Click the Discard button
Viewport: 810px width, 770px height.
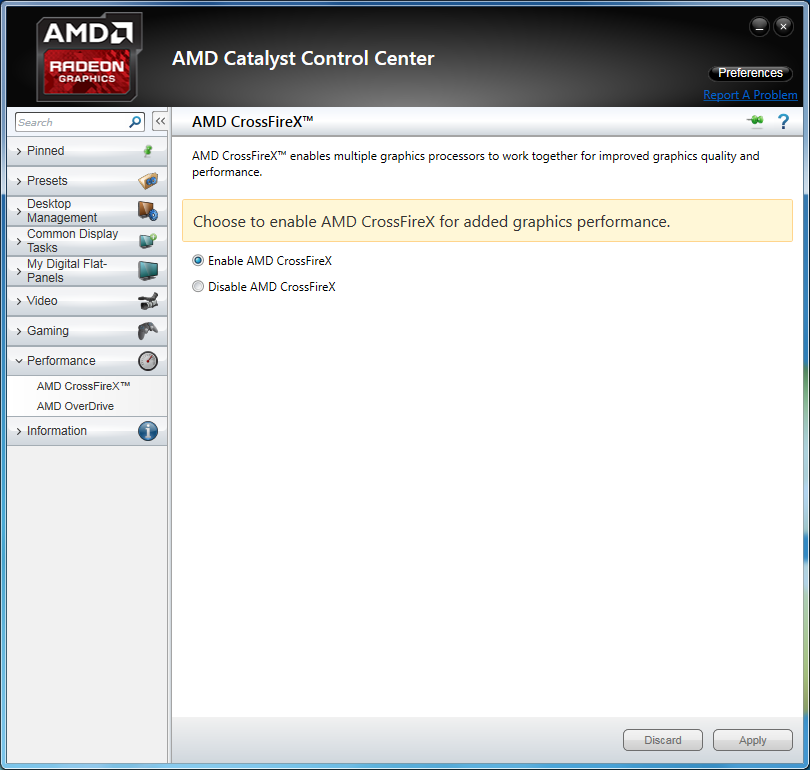(663, 740)
